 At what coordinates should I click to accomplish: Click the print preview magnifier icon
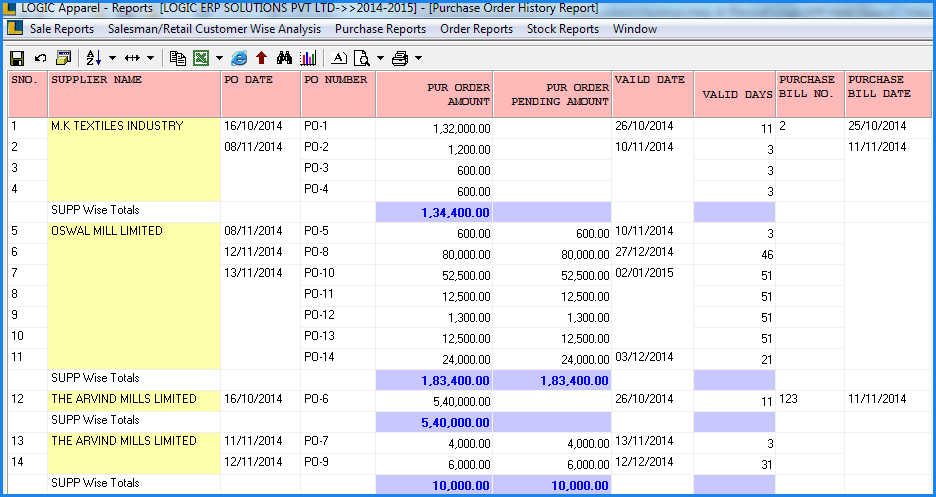coord(362,58)
